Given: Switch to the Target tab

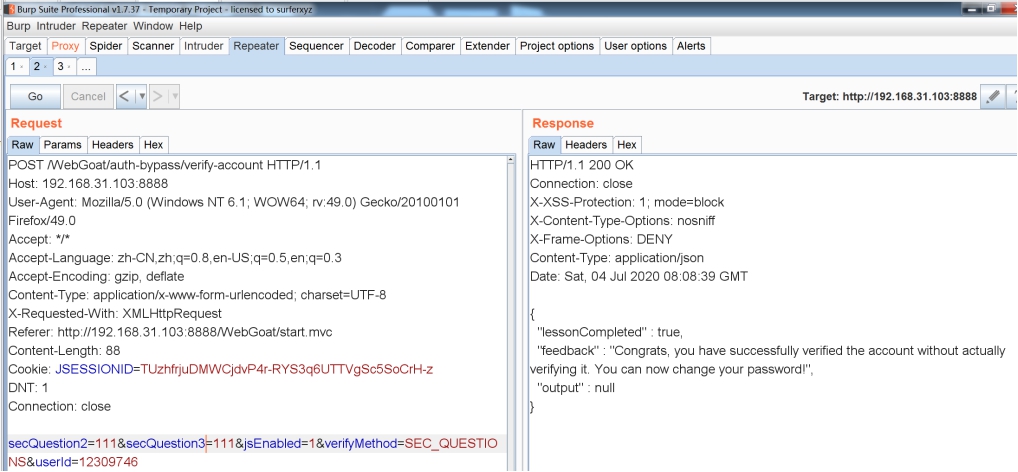Looking at the screenshot, I should (25, 46).
